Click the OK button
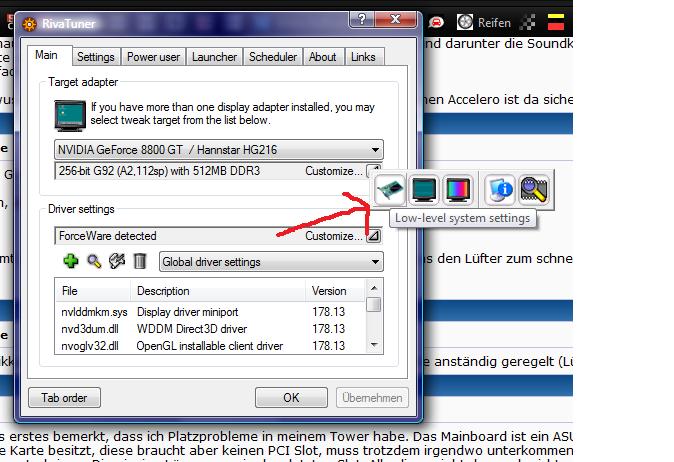Image resolution: width=674 pixels, height=462 pixels. [291, 398]
